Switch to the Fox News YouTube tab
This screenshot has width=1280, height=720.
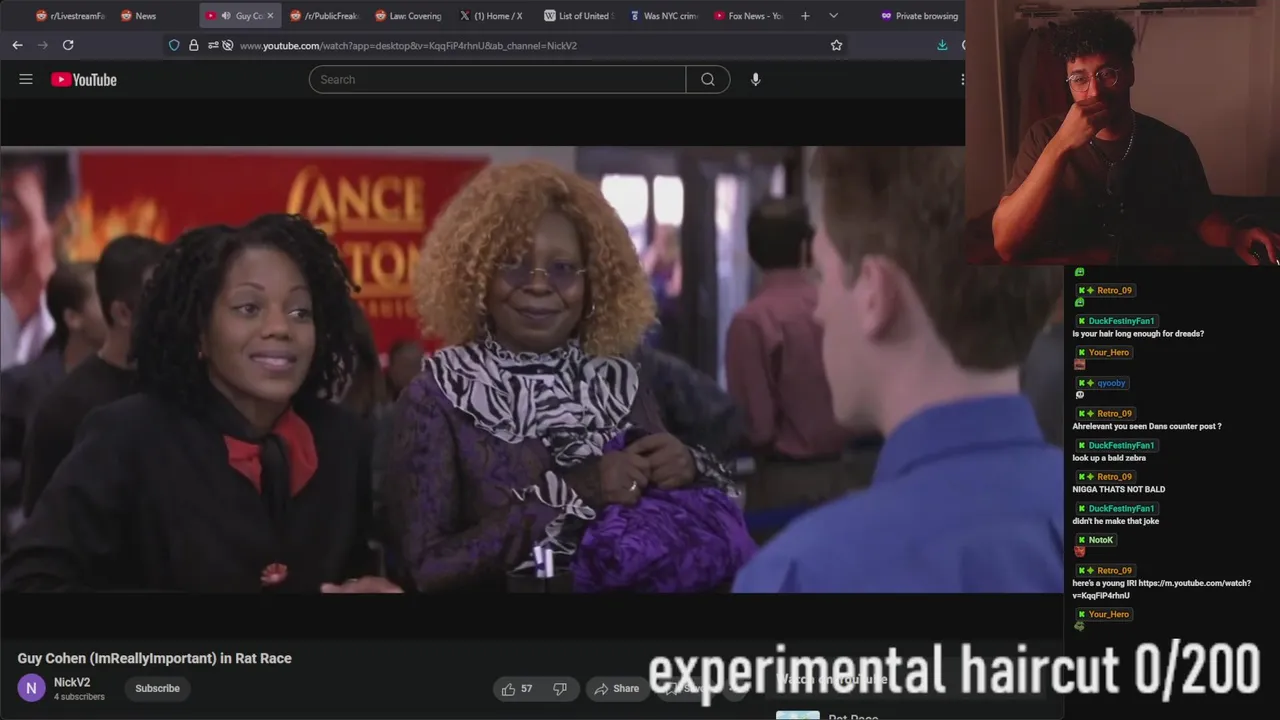tap(749, 16)
